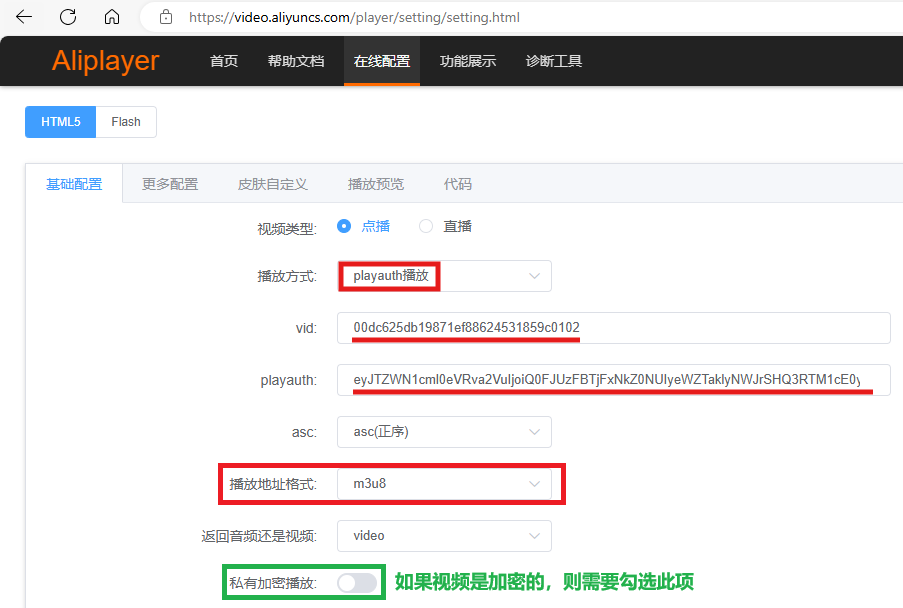This screenshot has height=608, width=903.
Task: Open the 代码 tab
Action: tap(457, 184)
